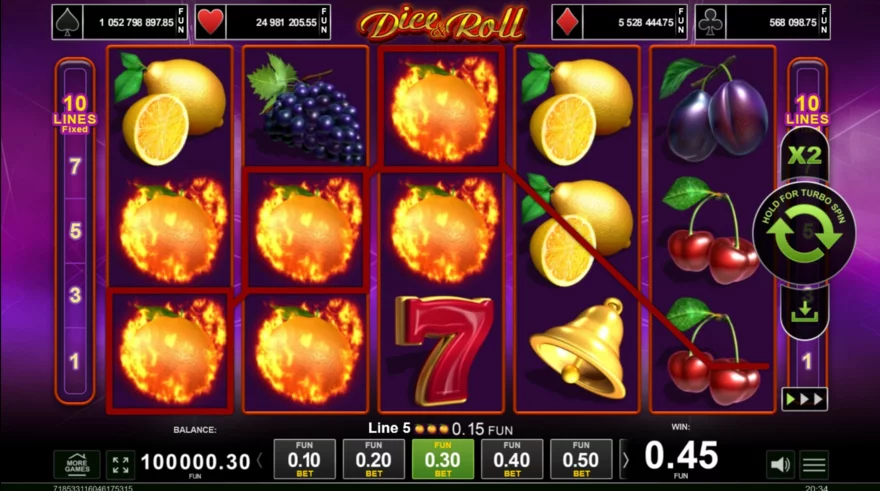The image size is (880, 491).
Task: Mute sound using the speaker icon
Action: (781, 464)
